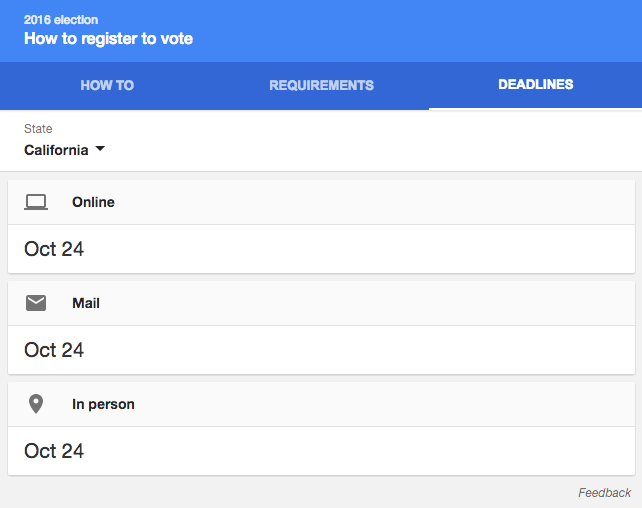This screenshot has height=508, width=642.
Task: Expand the State dropdown arrow
Action: [100, 150]
